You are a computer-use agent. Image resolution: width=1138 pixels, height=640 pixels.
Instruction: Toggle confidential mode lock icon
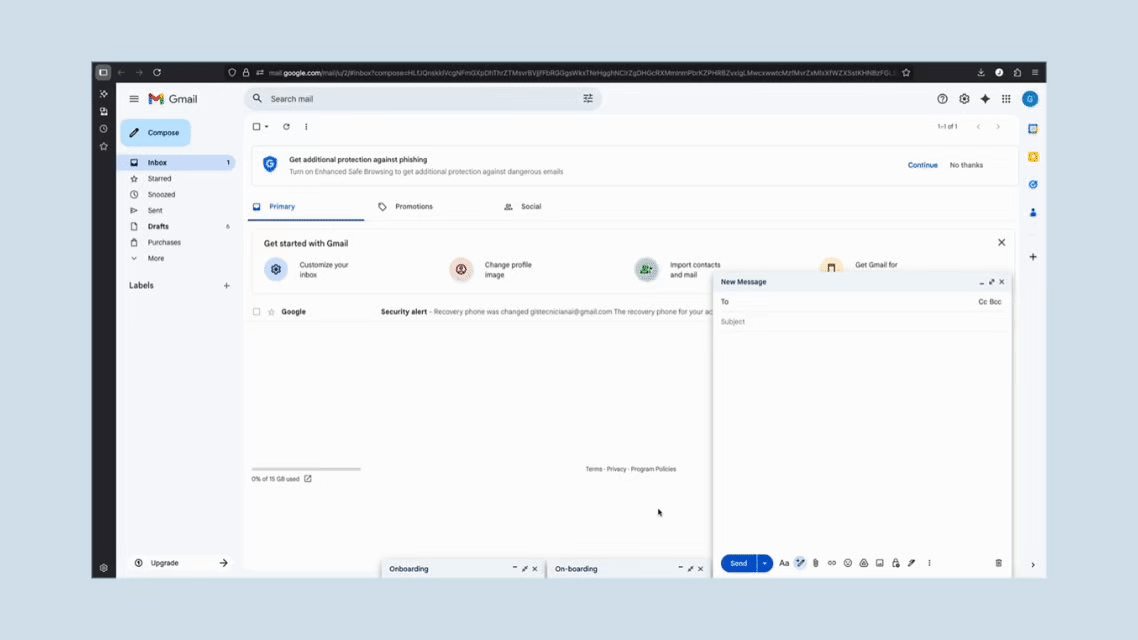point(895,563)
